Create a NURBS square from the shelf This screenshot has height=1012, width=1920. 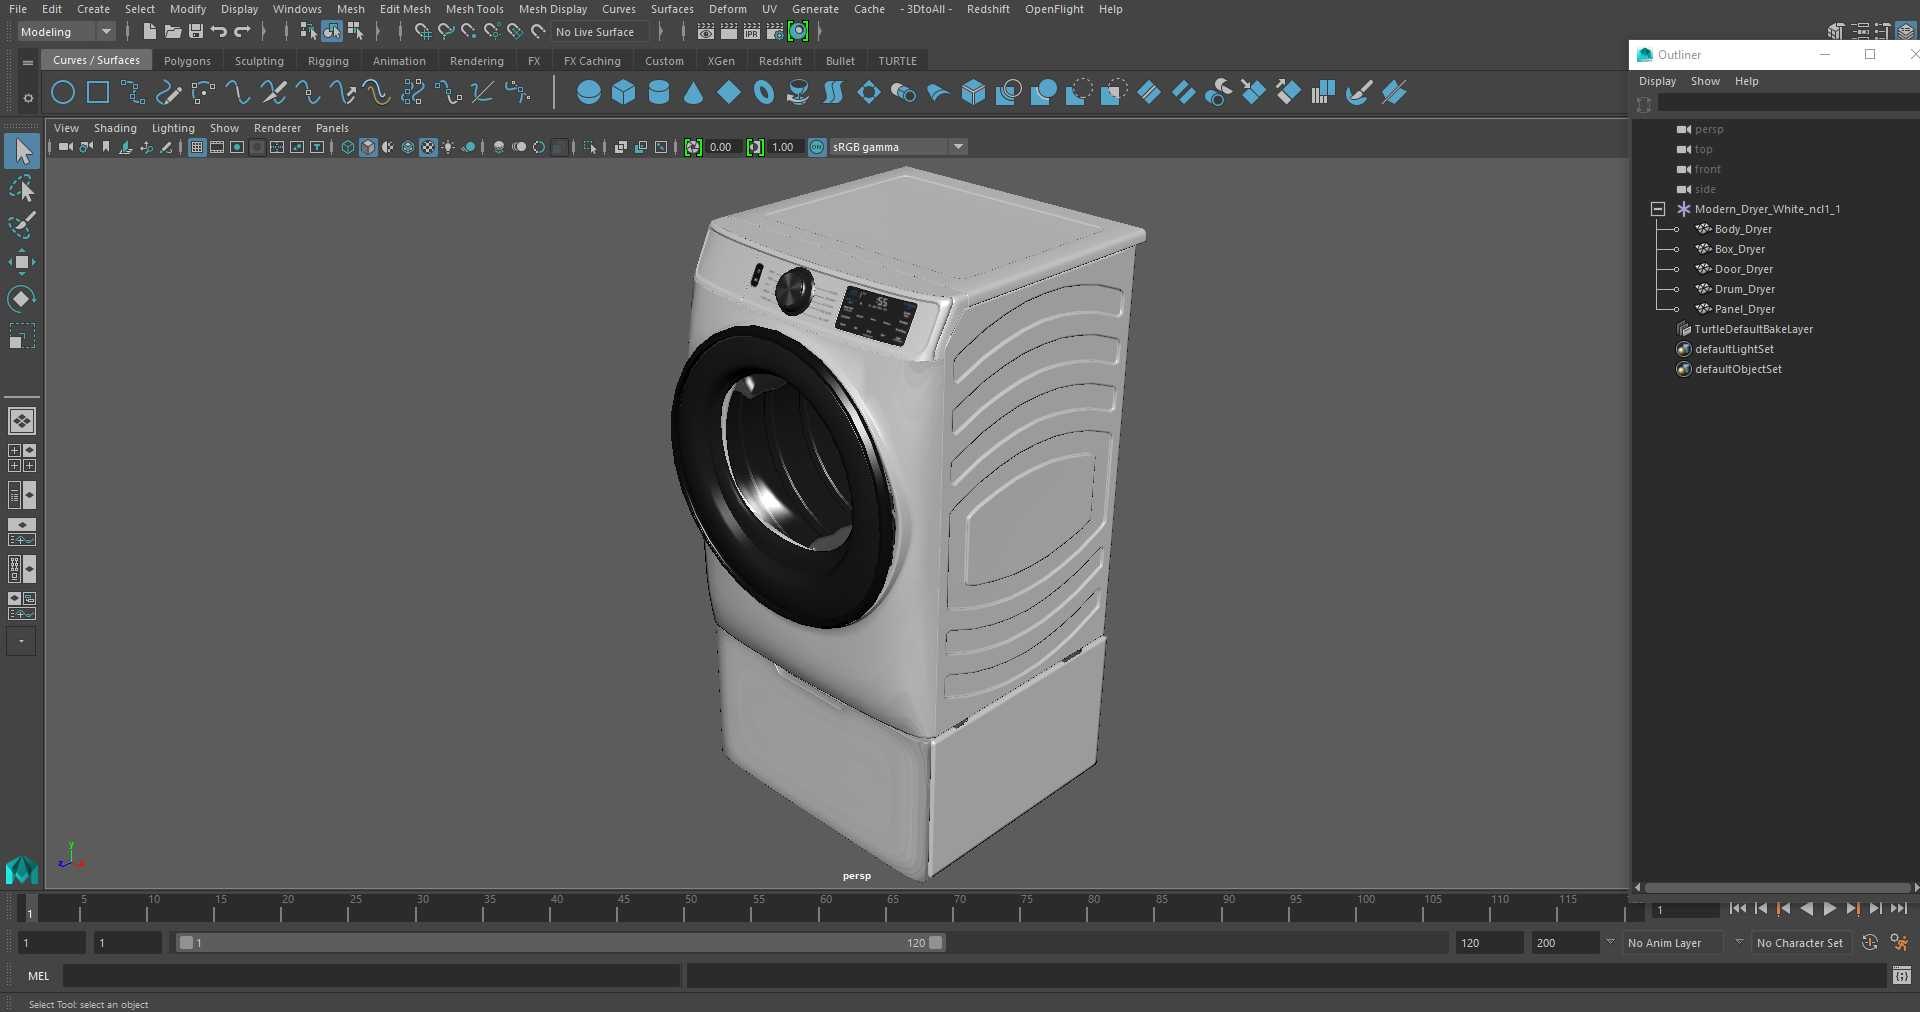98,93
